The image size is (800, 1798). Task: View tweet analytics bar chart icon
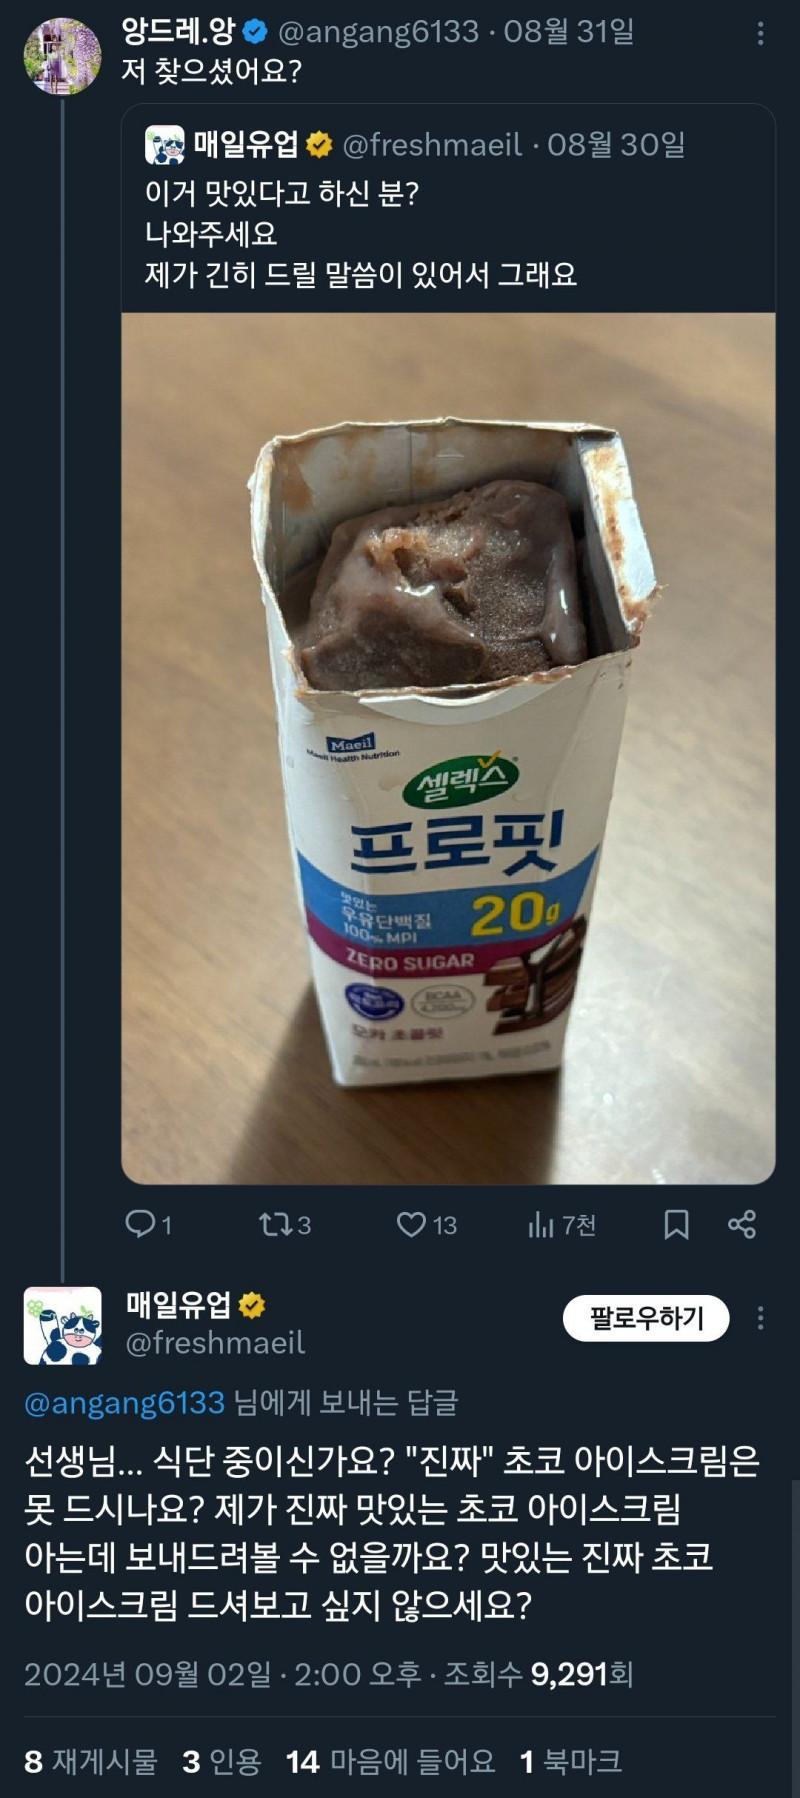(x=541, y=1224)
